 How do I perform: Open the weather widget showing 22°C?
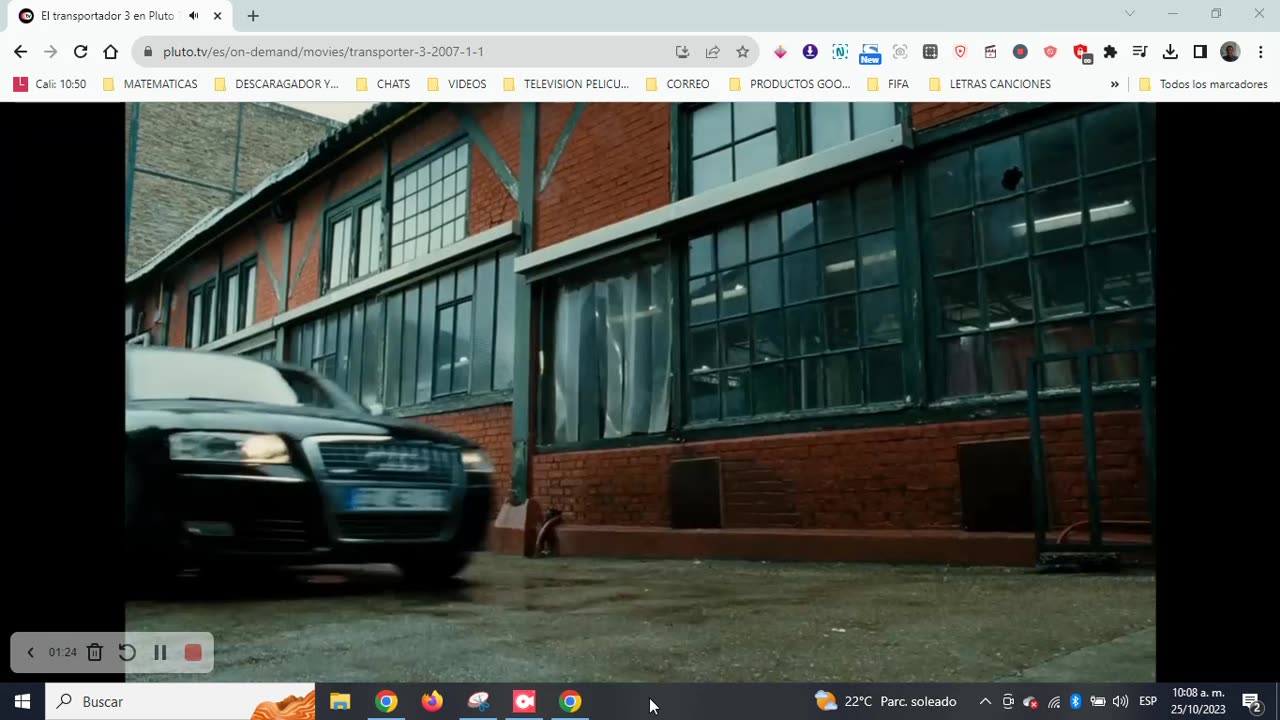(886, 702)
